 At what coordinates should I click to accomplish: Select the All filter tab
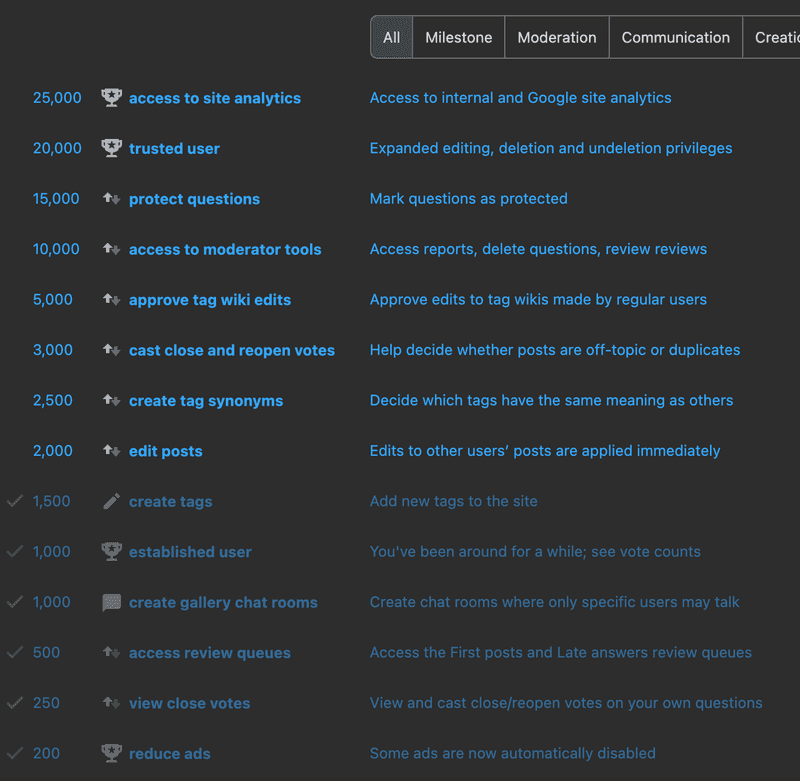[391, 37]
